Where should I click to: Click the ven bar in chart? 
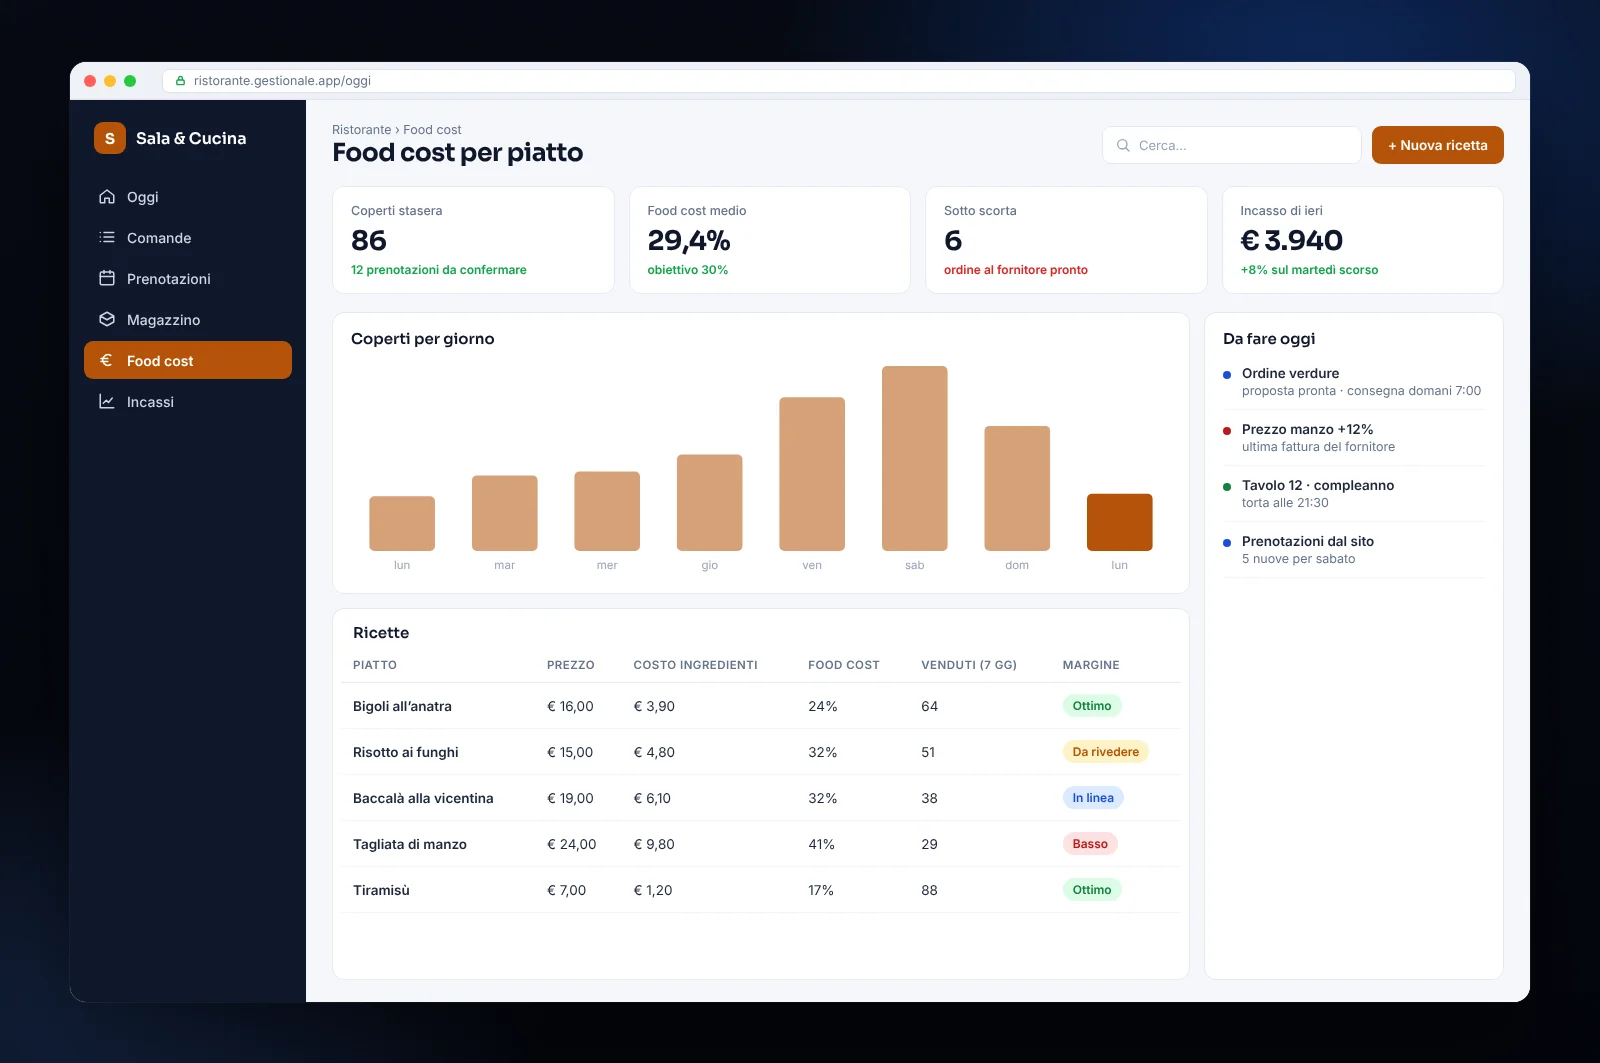tap(812, 474)
